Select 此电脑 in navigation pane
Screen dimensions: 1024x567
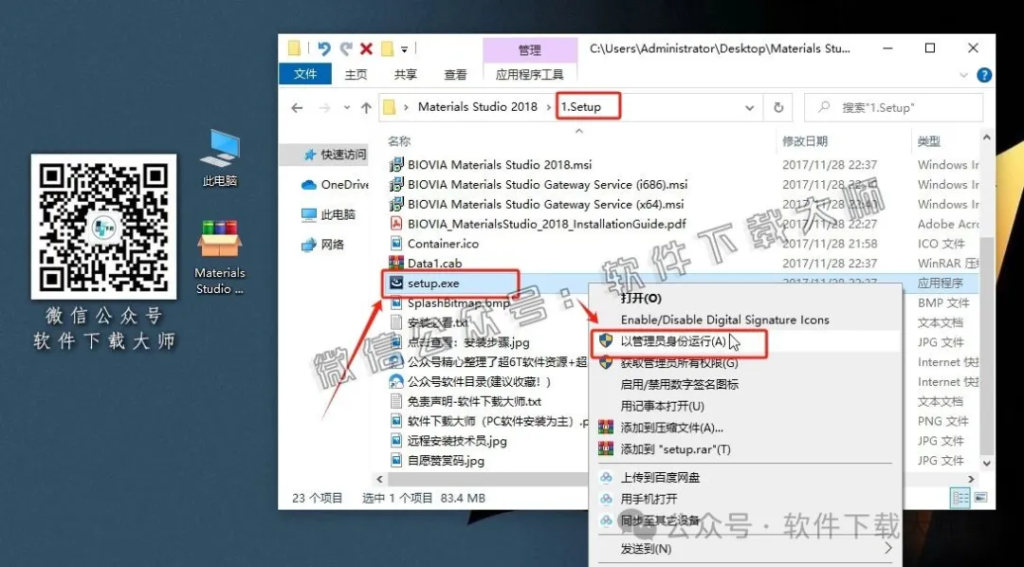click(x=328, y=214)
